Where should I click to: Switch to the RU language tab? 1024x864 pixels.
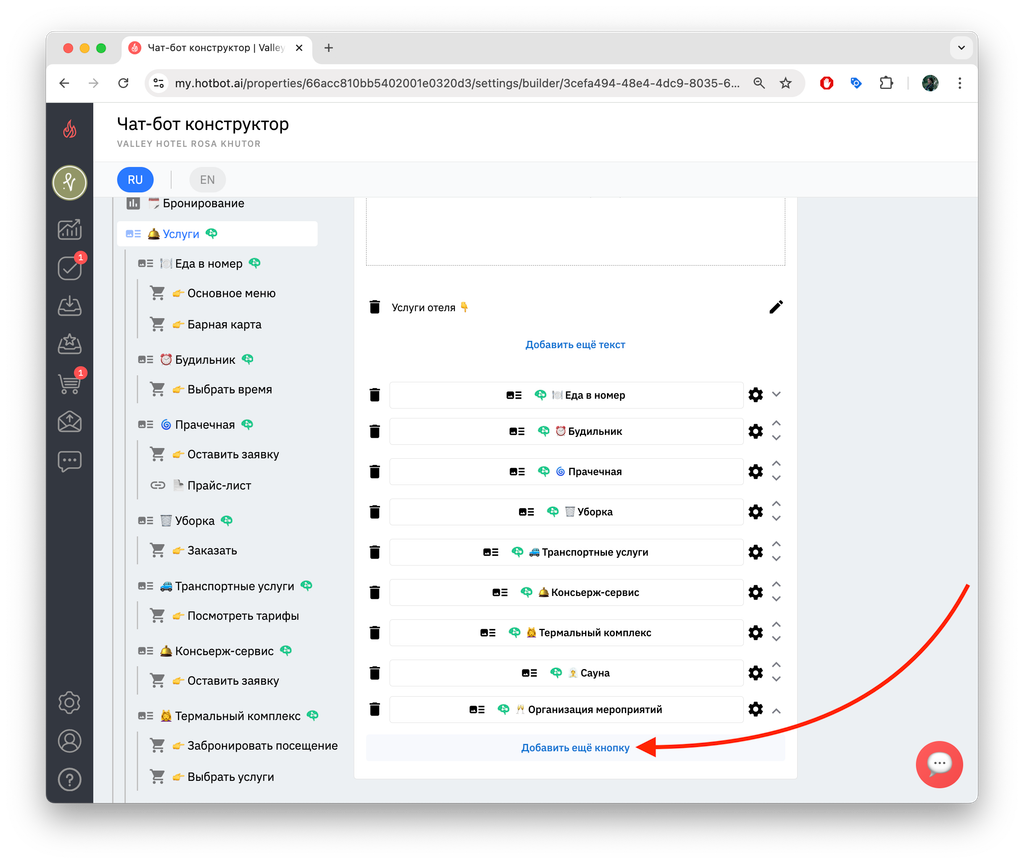pyautogui.click(x=135, y=180)
